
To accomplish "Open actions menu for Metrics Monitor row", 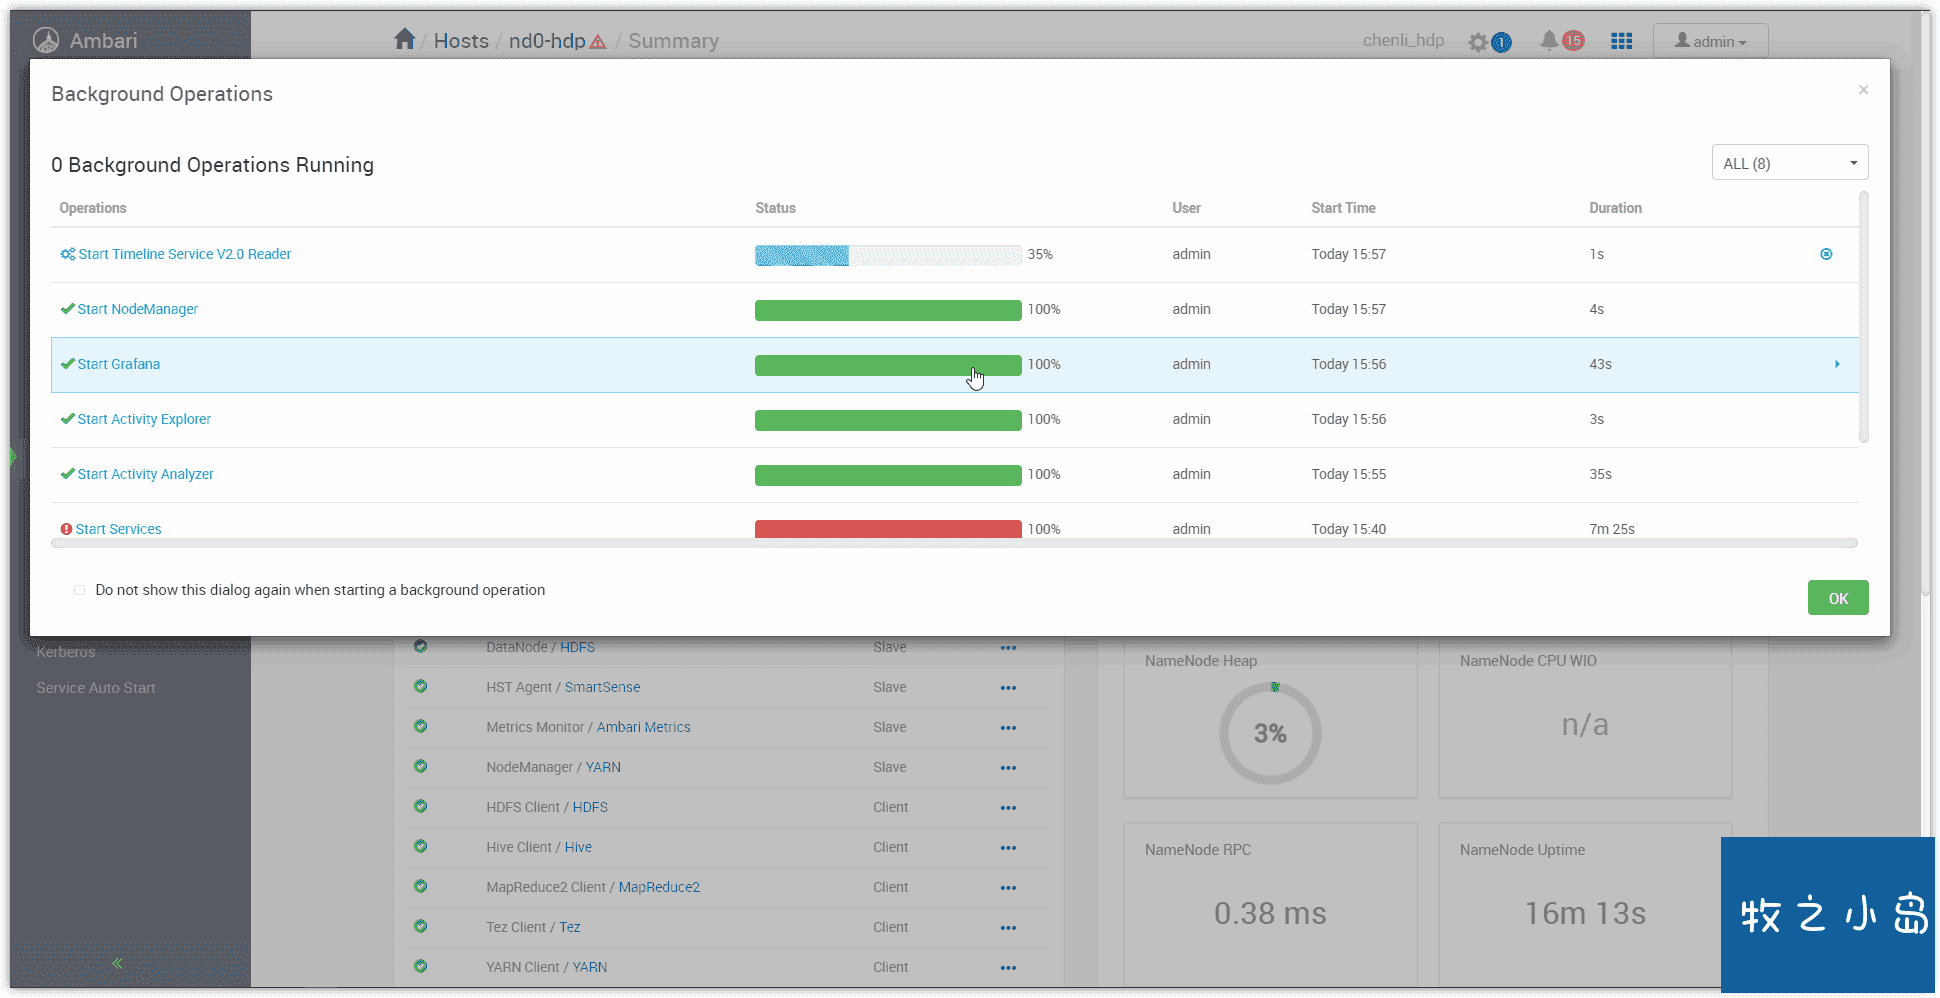I will point(1008,728).
